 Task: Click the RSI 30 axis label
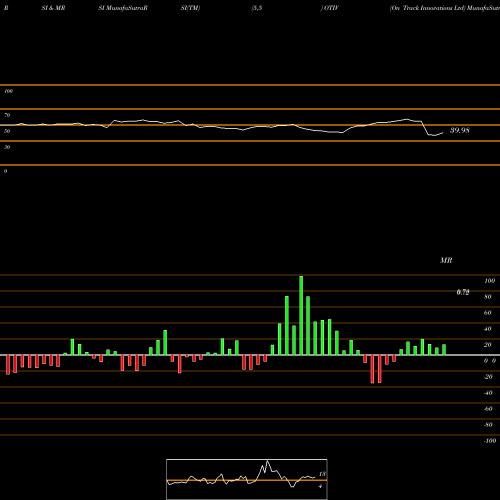(7, 147)
